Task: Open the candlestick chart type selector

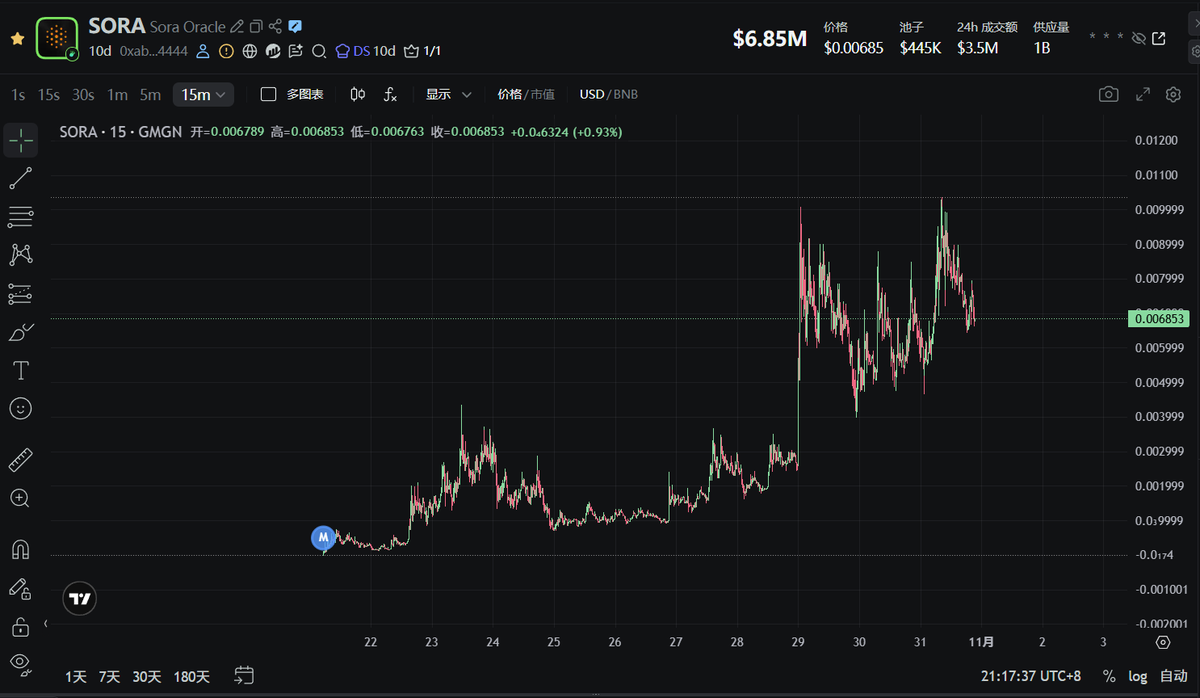Action: pos(358,94)
